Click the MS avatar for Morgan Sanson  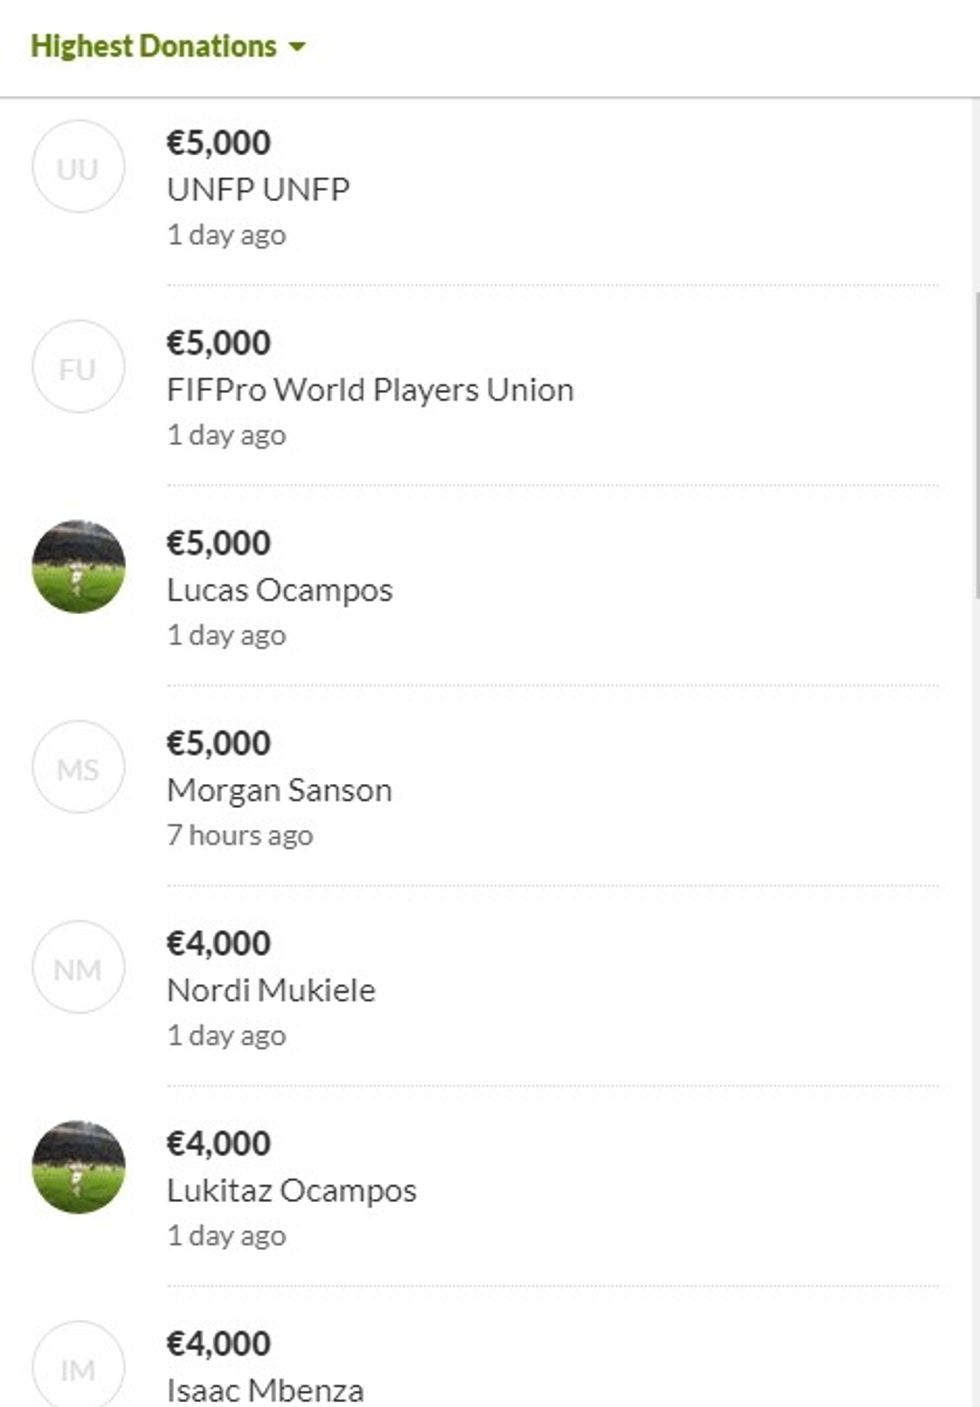(x=78, y=767)
